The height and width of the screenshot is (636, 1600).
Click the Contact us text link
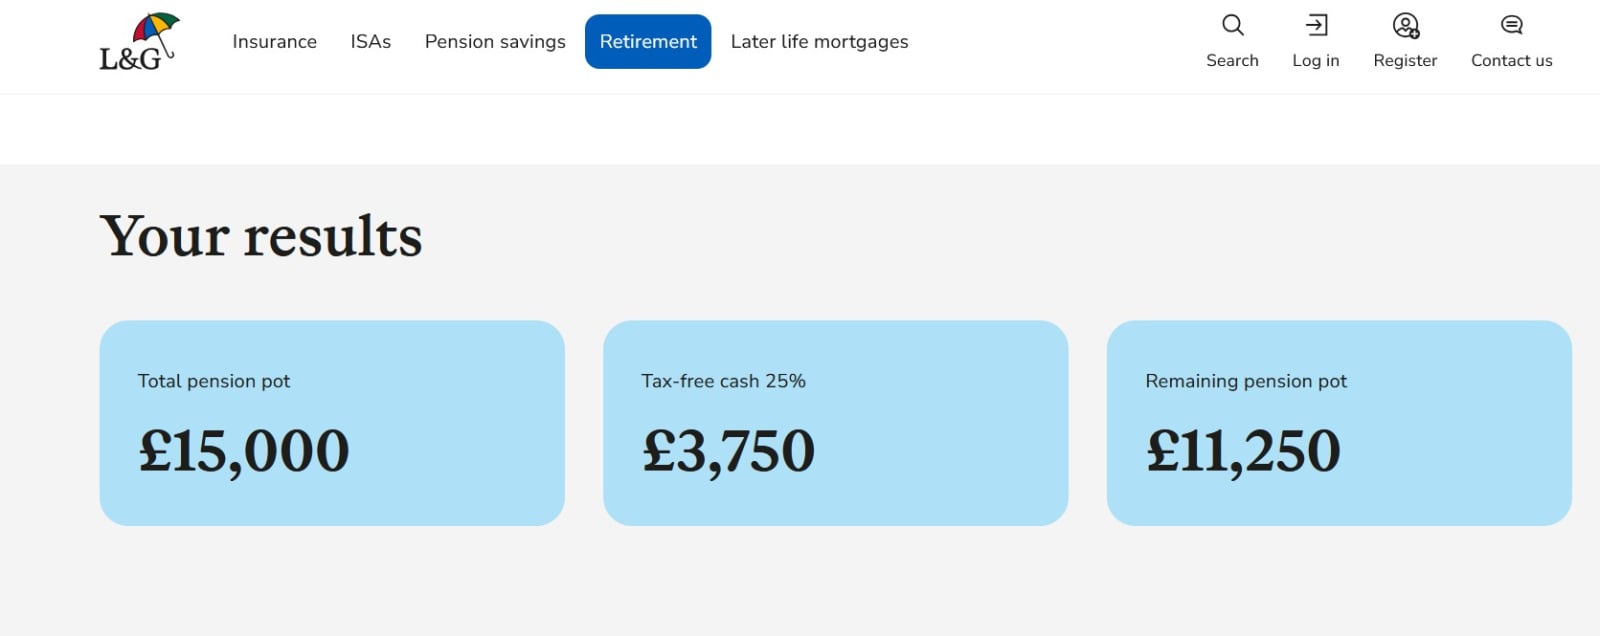click(1511, 61)
